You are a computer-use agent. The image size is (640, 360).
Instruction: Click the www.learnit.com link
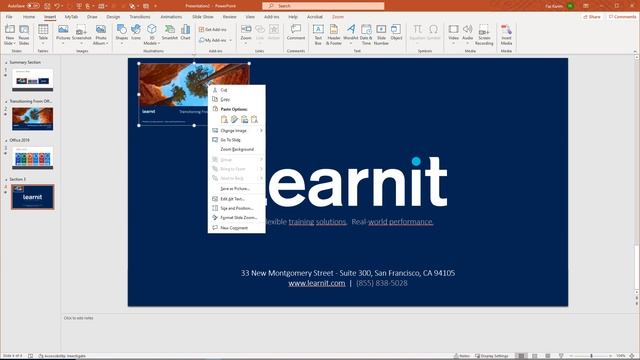click(316, 283)
